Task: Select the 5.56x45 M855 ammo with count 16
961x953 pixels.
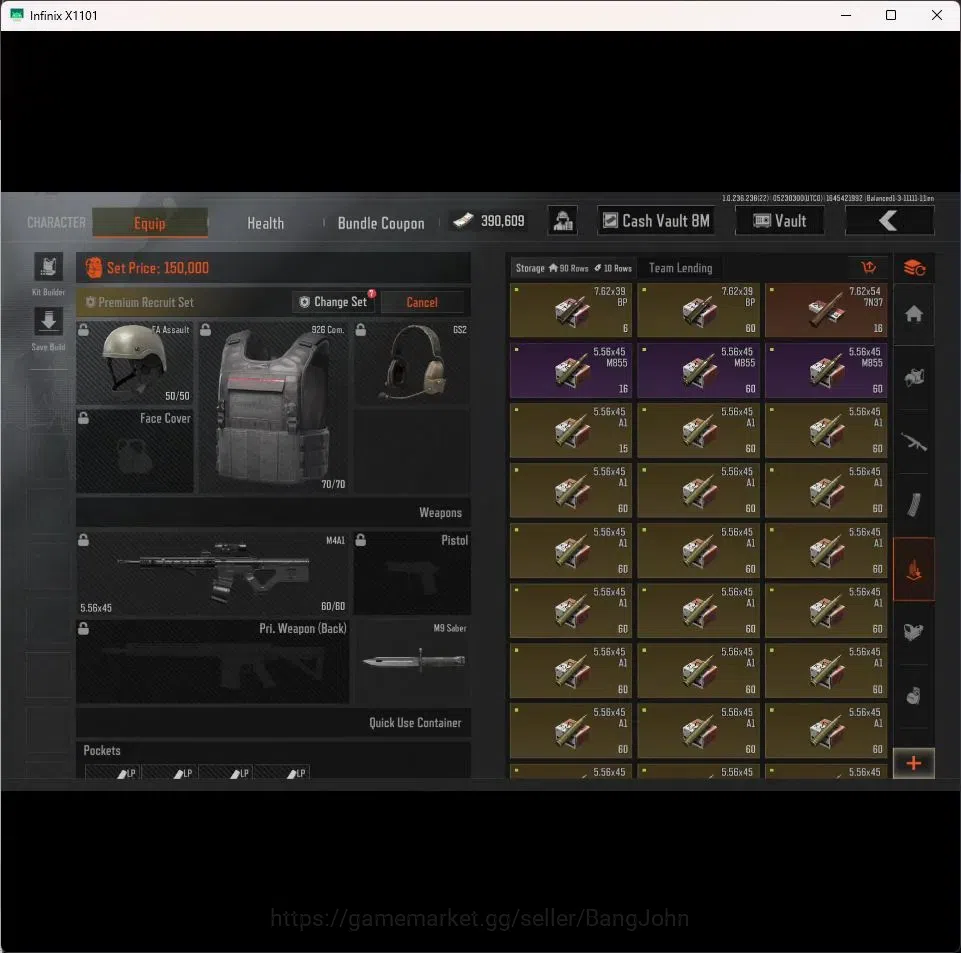Action: point(571,370)
